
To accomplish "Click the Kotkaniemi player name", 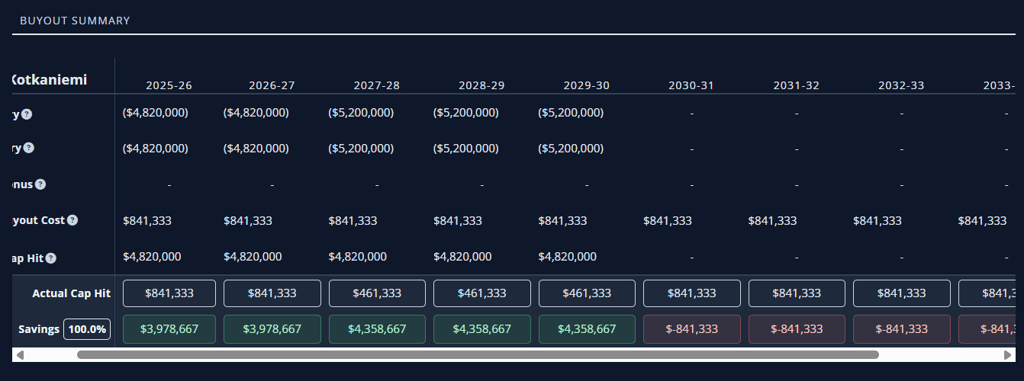I will click(x=50, y=80).
